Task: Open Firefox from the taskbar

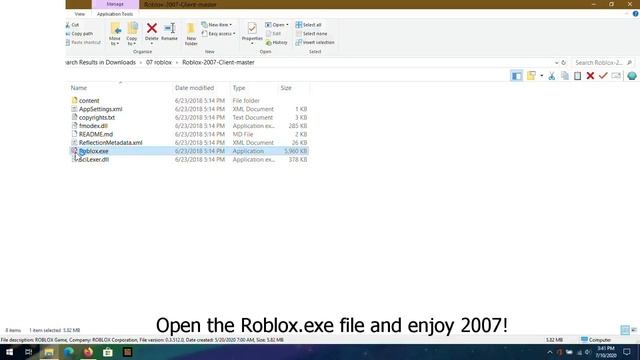Action: coord(88,352)
